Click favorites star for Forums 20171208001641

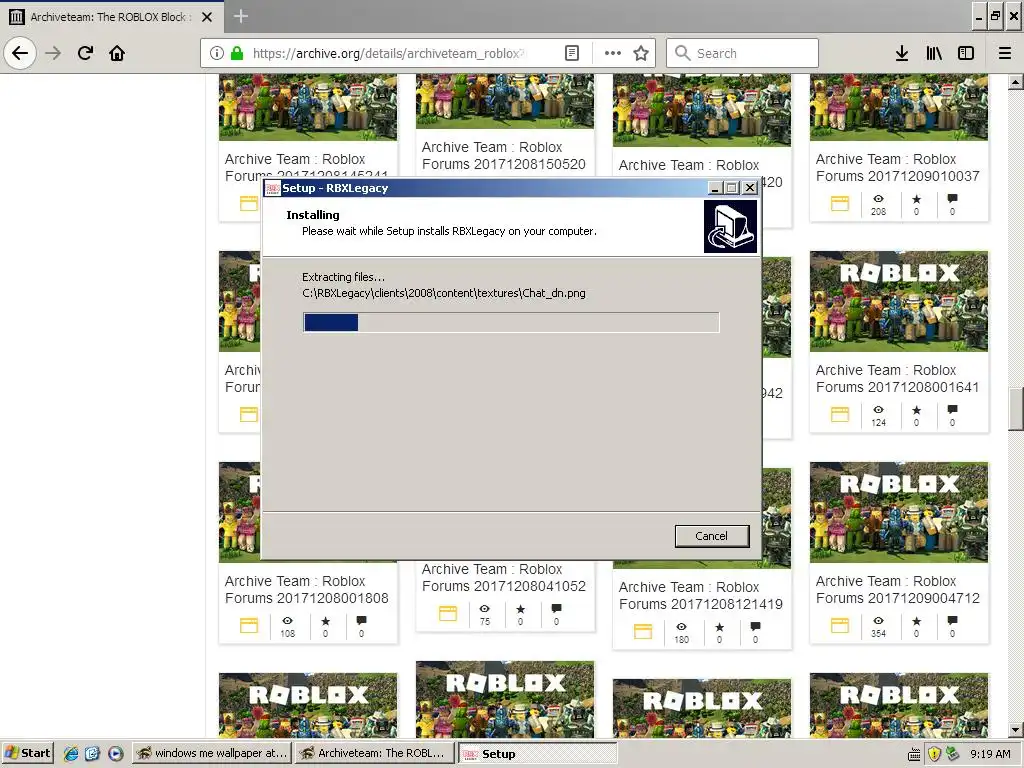click(916, 409)
